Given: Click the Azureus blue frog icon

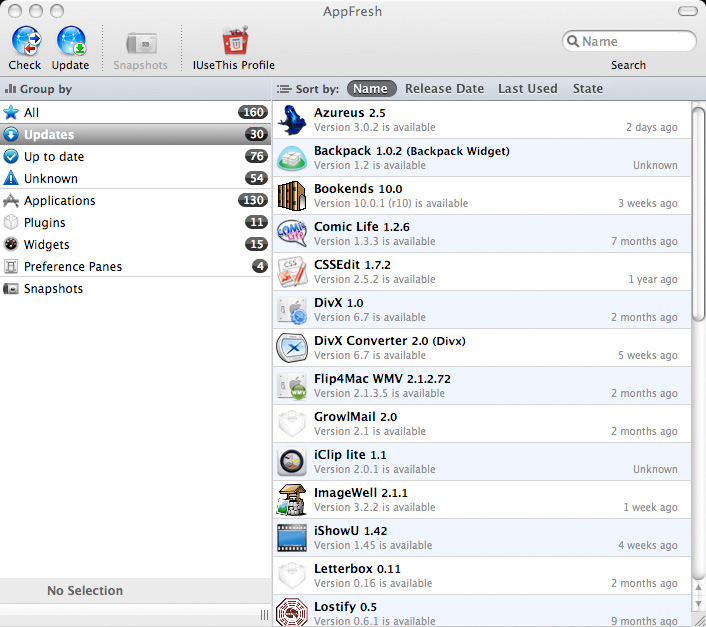Looking at the screenshot, I should [292, 120].
